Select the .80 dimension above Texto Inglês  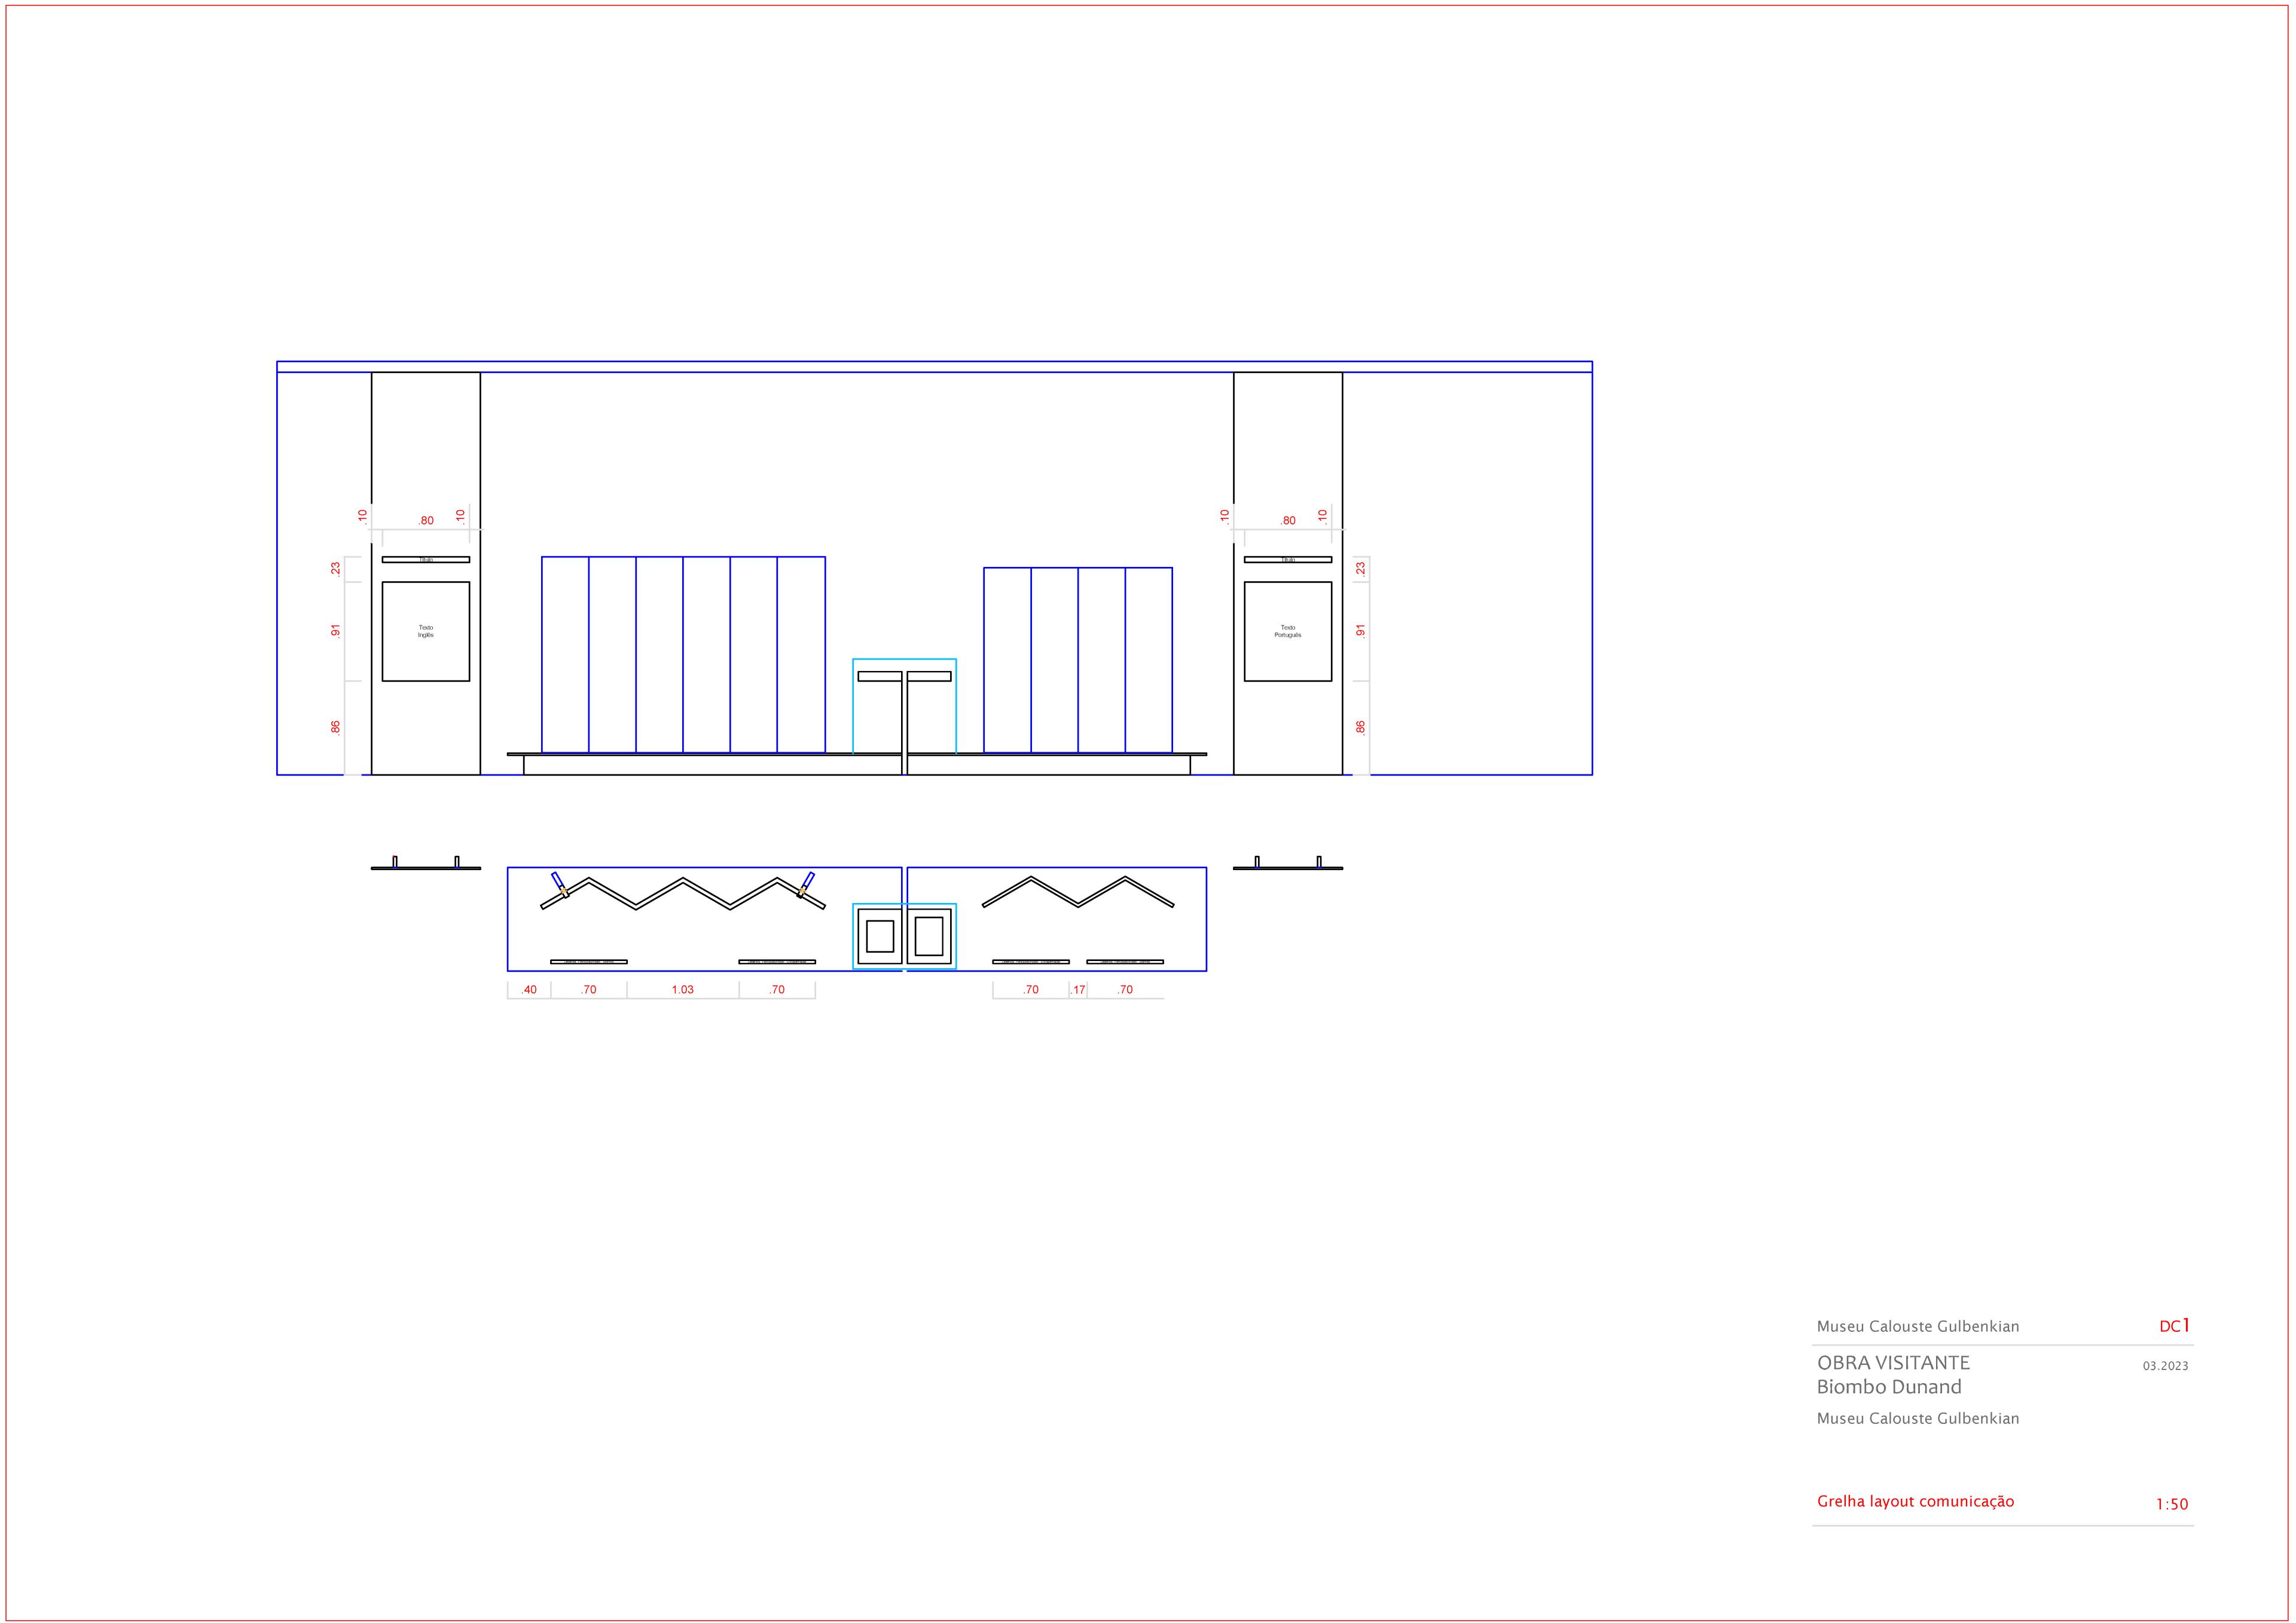[426, 521]
